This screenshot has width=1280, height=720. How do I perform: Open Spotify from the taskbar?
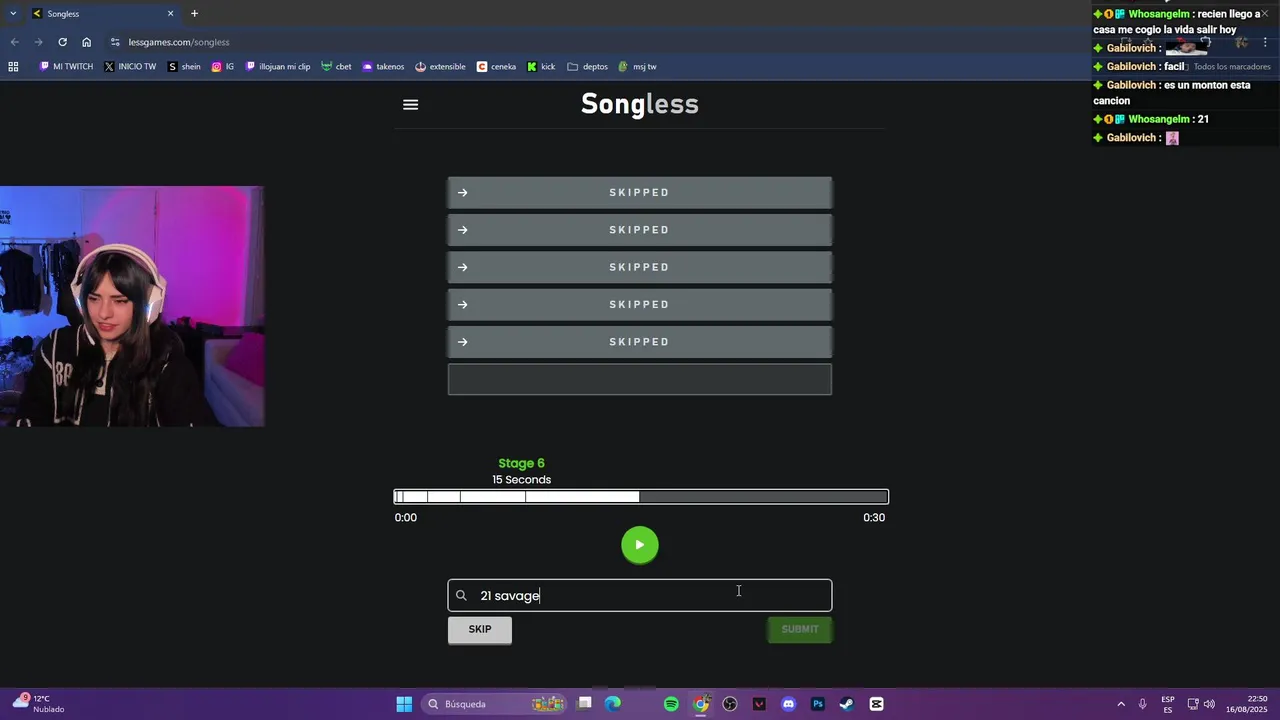[671, 704]
